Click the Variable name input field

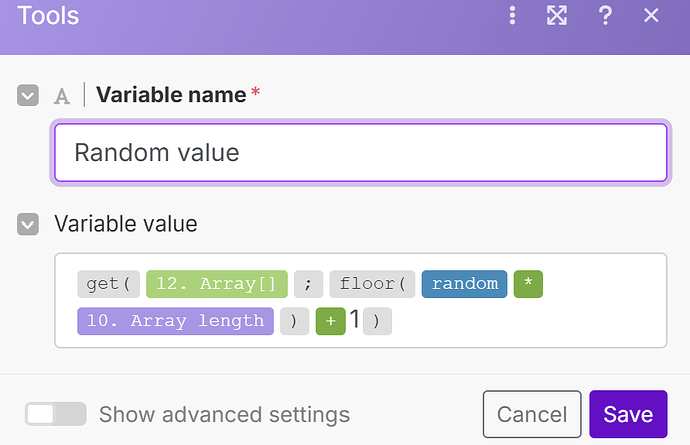[360, 153]
